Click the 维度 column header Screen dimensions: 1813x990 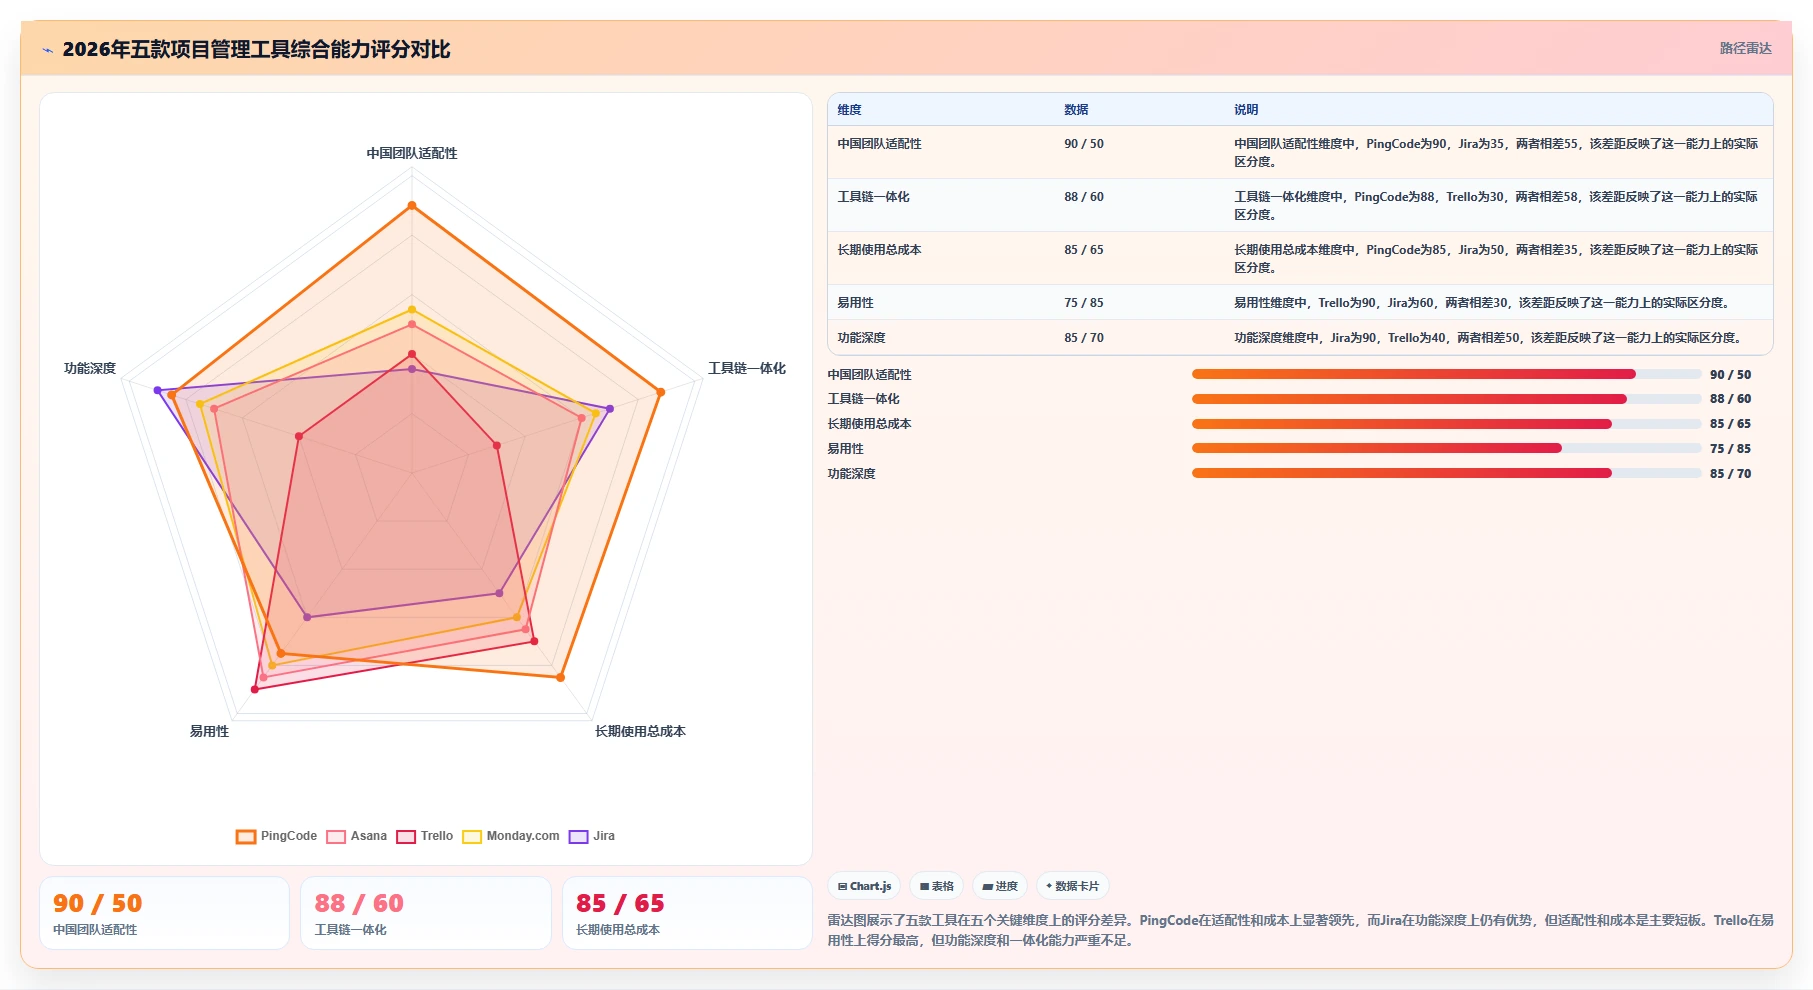849,110
